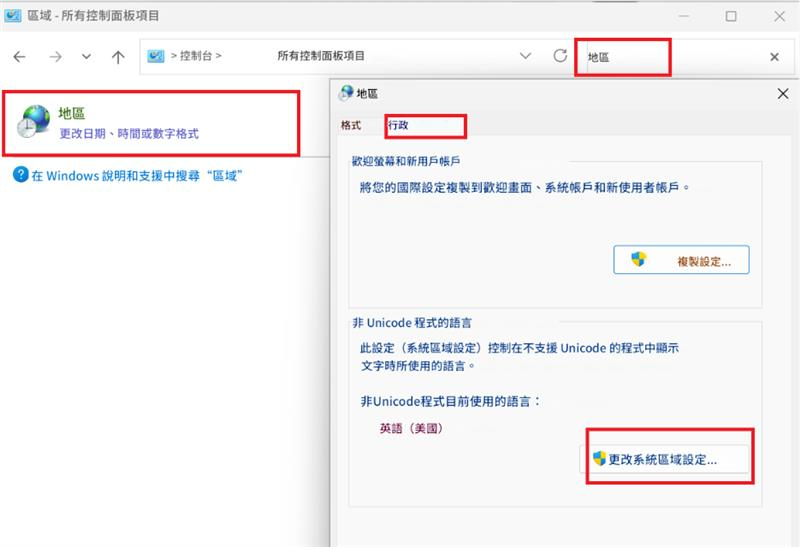This screenshot has width=800, height=547.
Task: Select 控制台 breadcrumb in address bar
Action: [196, 56]
